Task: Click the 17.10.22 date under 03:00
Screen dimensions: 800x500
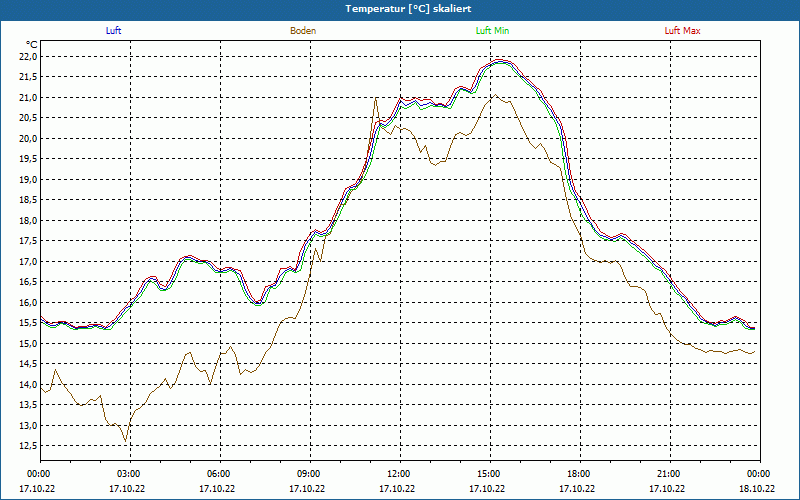Action: 127,488
